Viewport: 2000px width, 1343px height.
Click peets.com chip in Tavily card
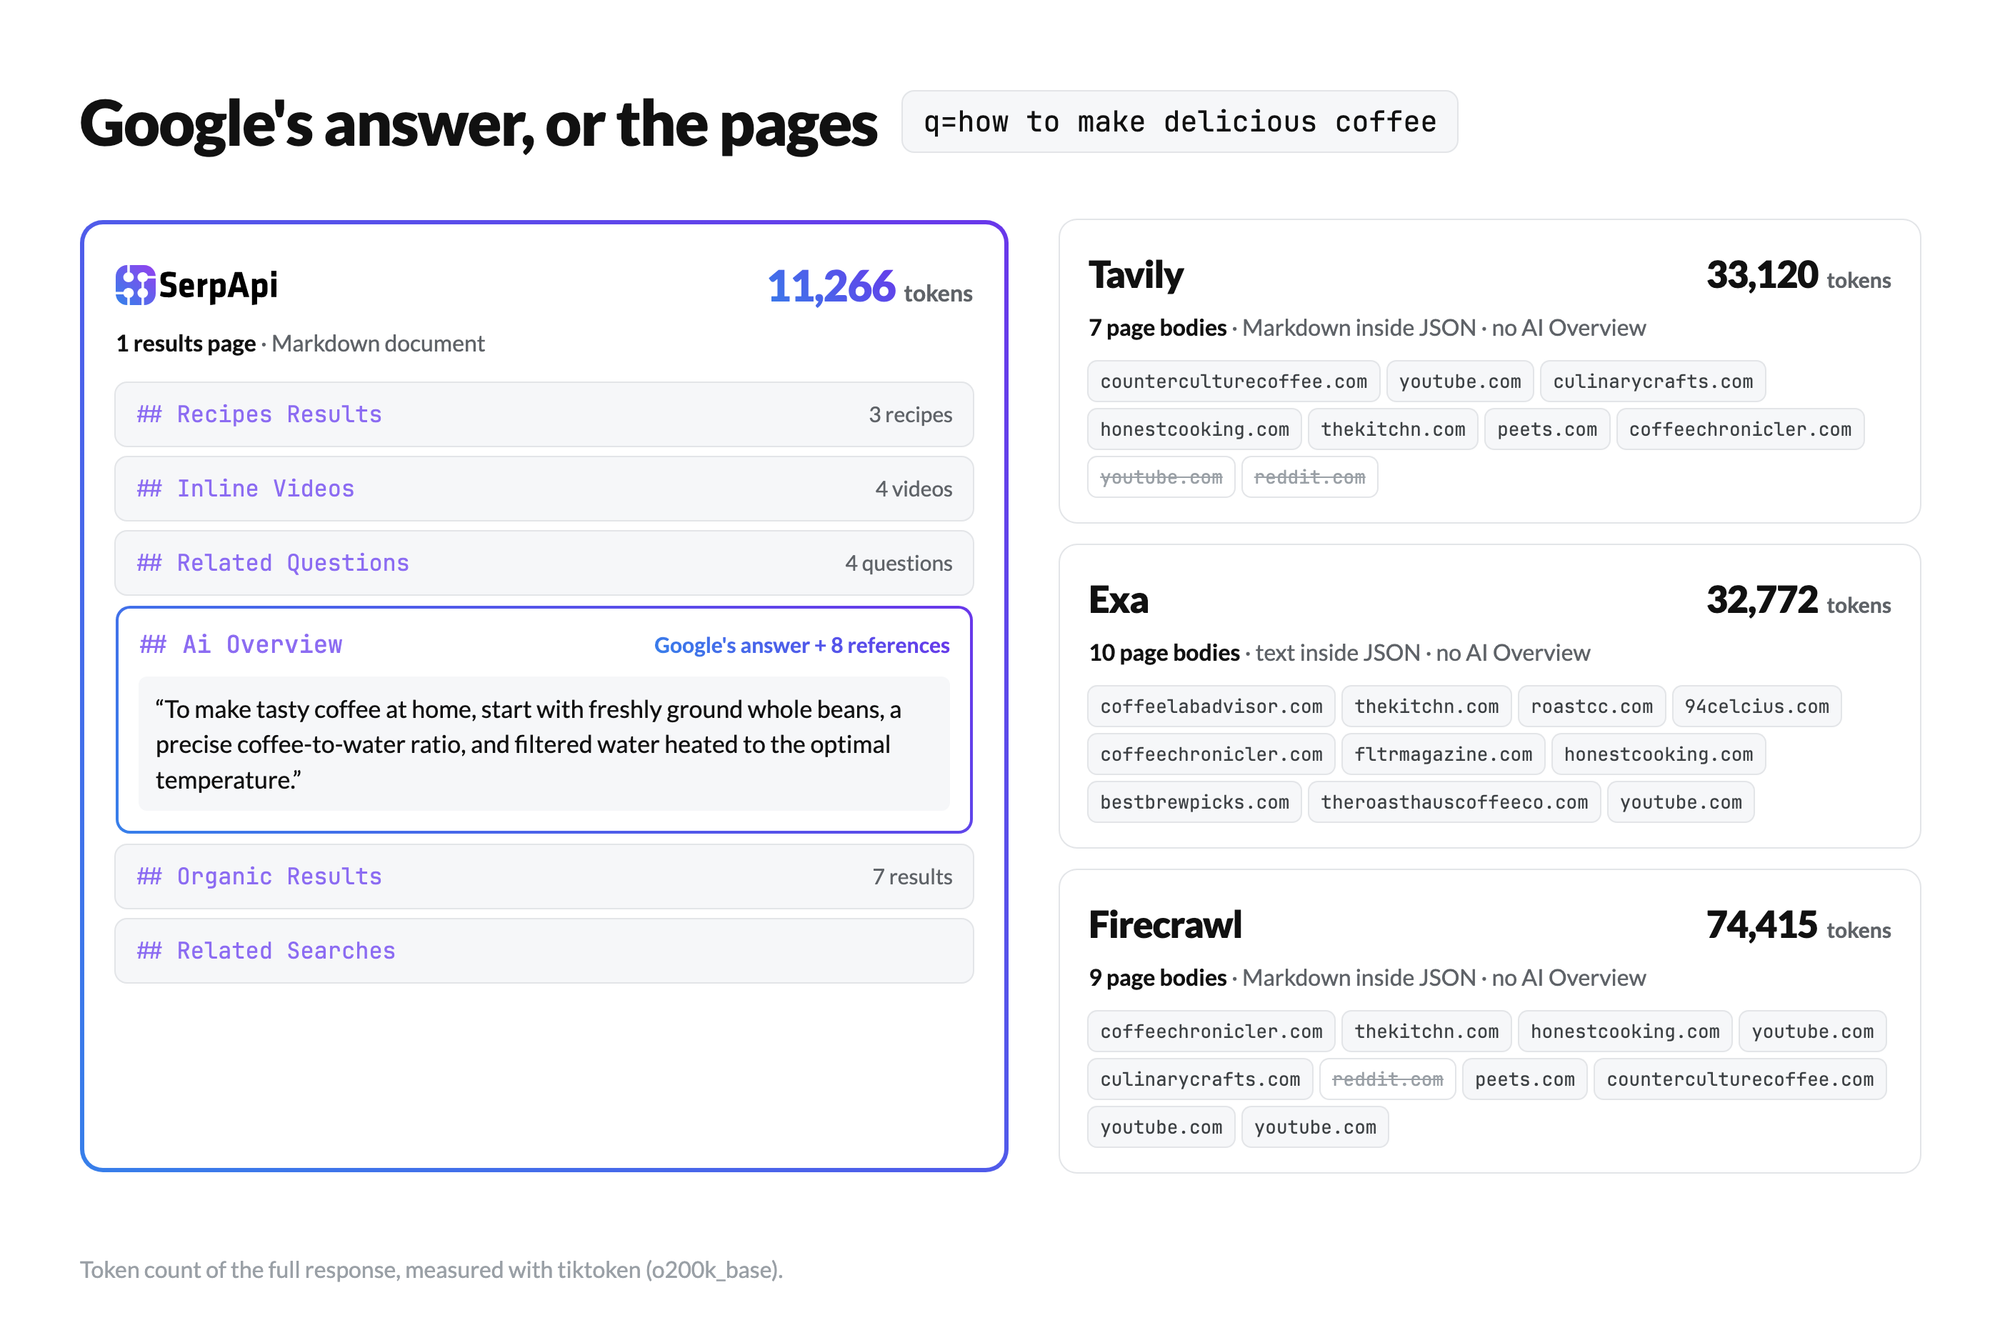[1547, 429]
